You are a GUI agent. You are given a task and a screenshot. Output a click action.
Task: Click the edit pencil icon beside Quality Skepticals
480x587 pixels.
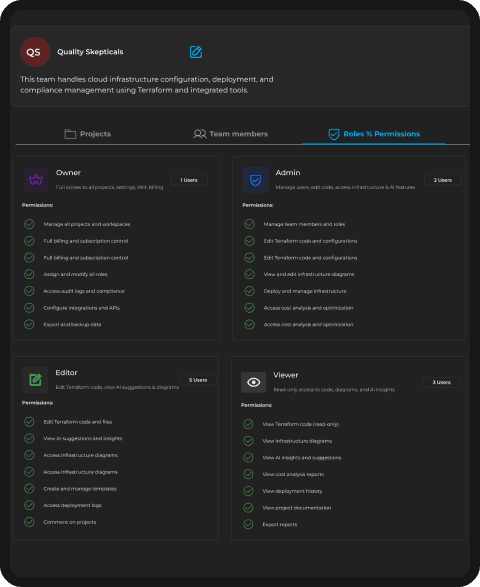[x=196, y=52]
